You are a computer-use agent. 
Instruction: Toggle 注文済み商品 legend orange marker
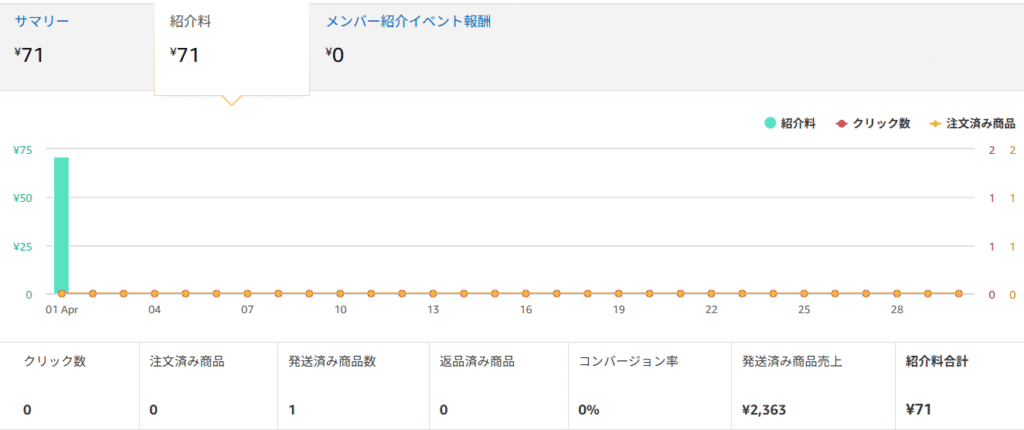[935, 124]
